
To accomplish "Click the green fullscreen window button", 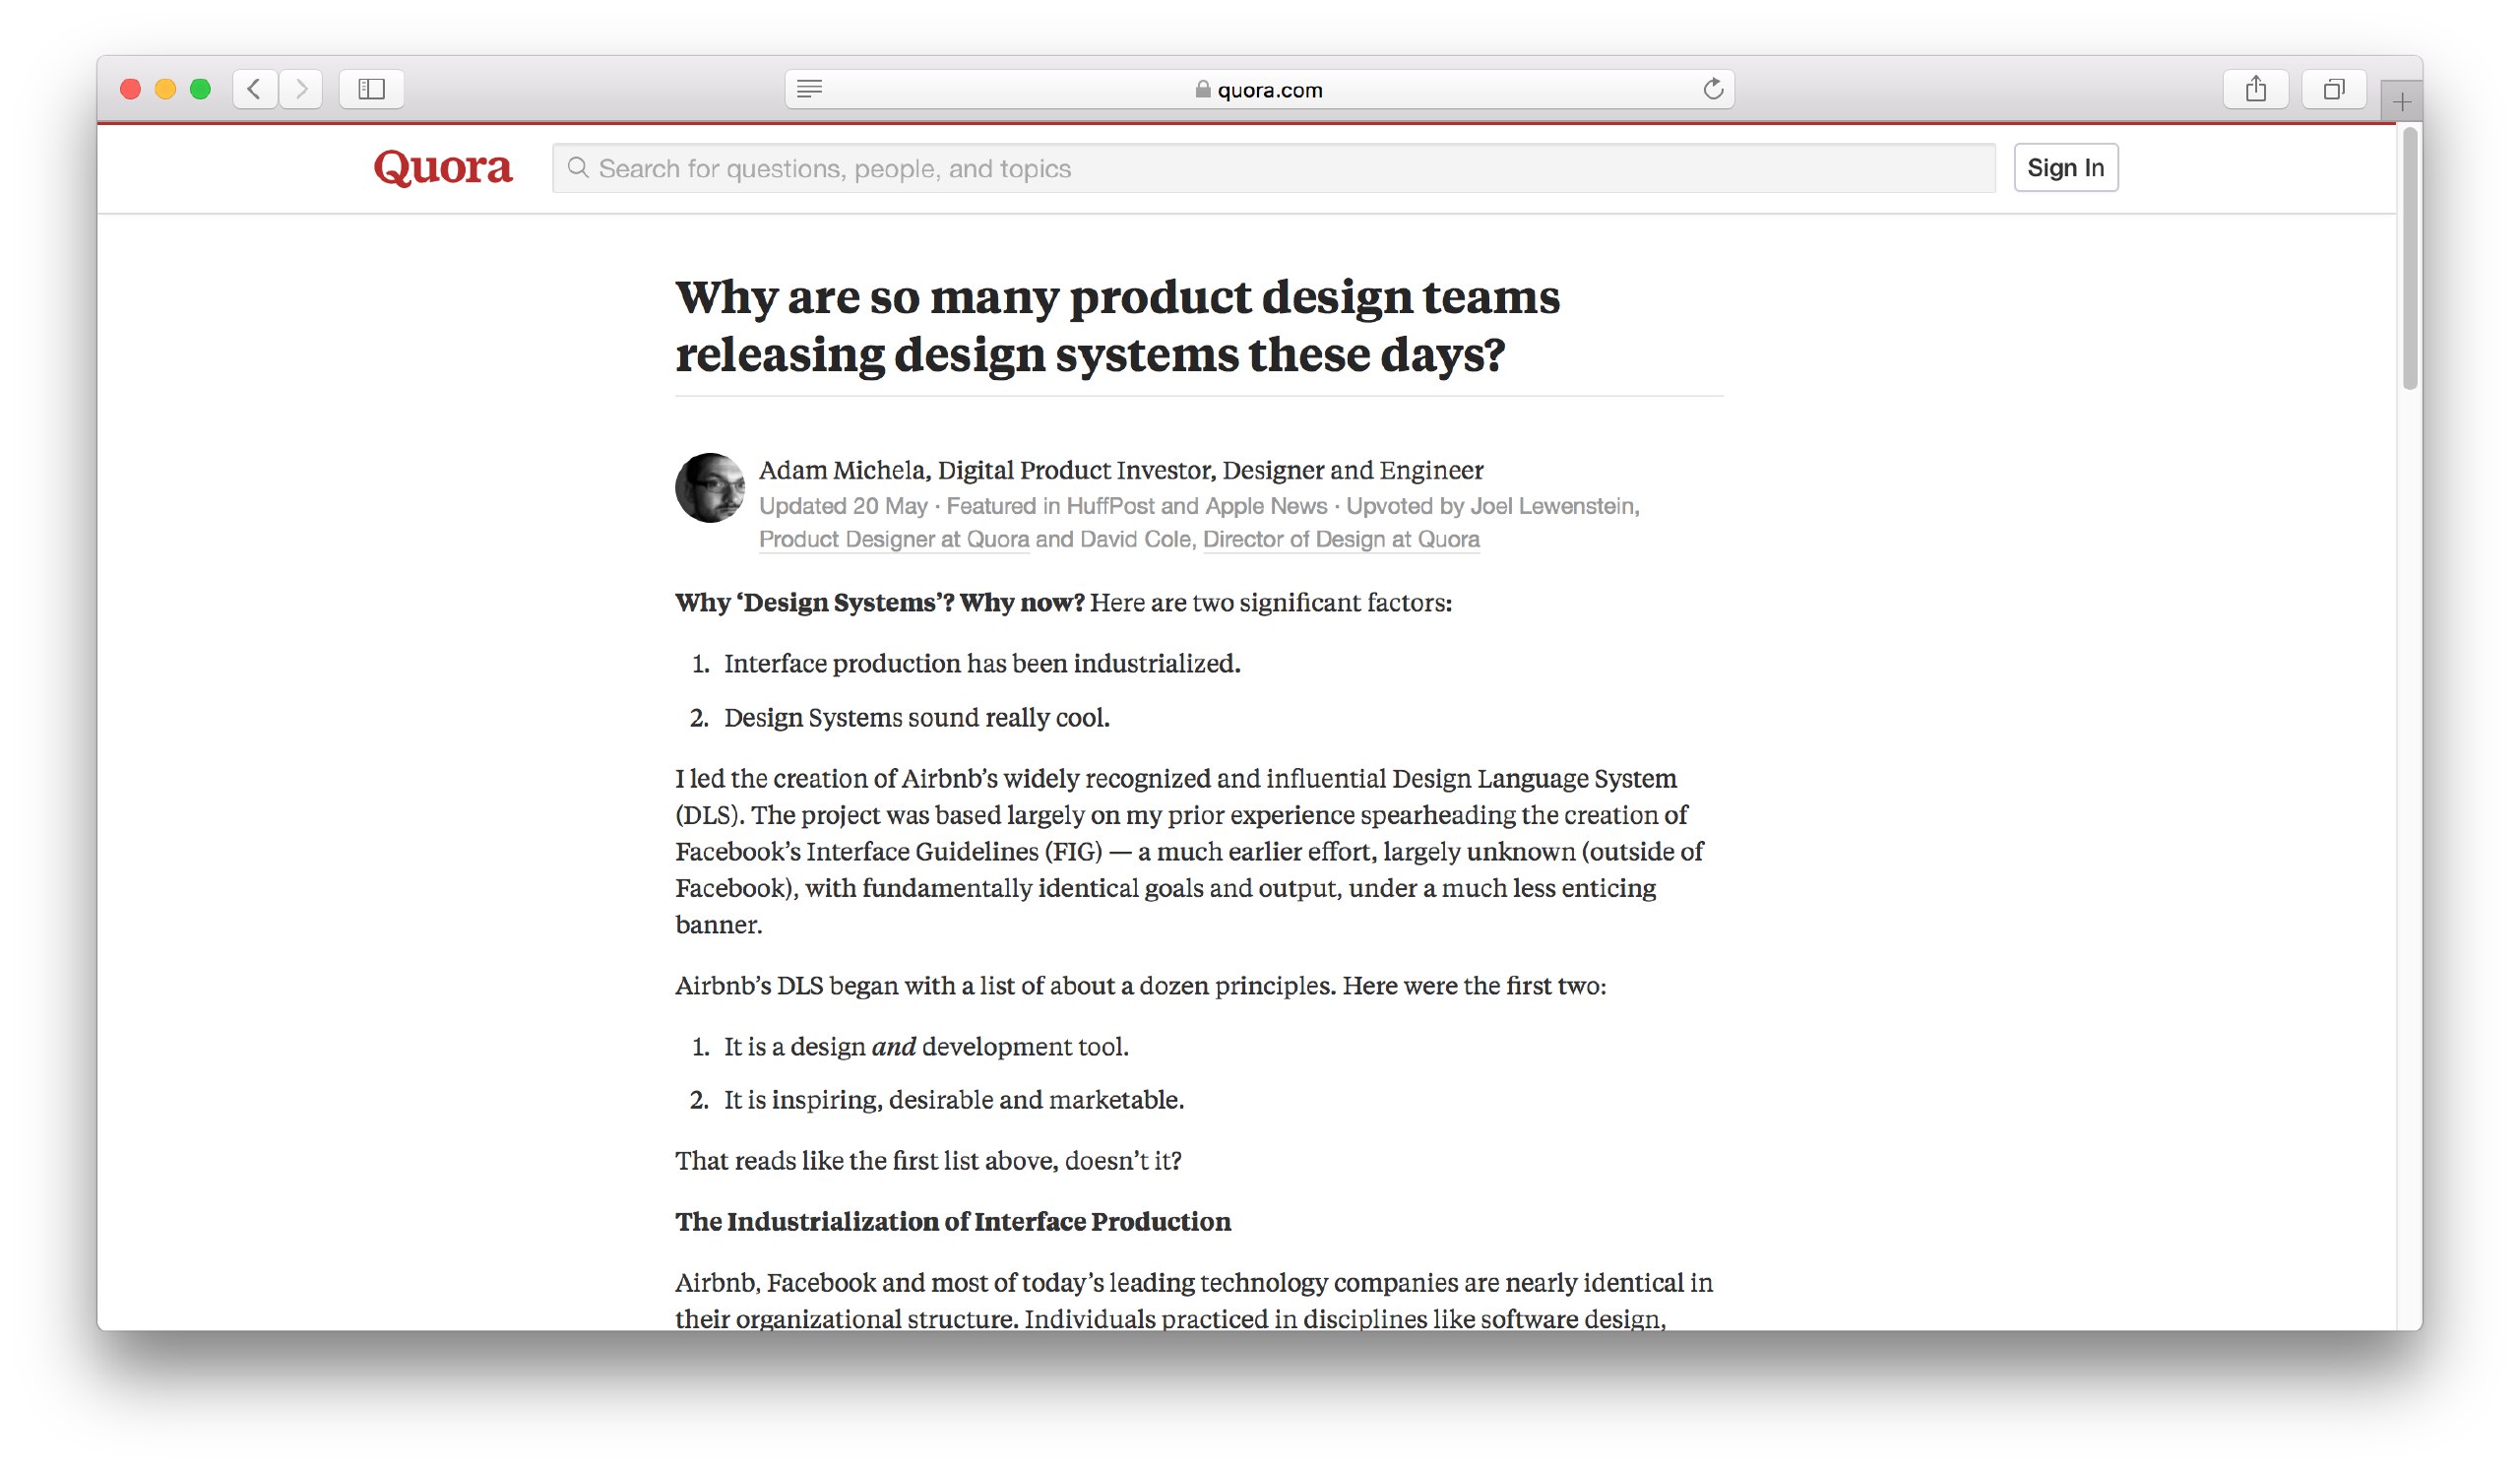I will click(x=200, y=89).
